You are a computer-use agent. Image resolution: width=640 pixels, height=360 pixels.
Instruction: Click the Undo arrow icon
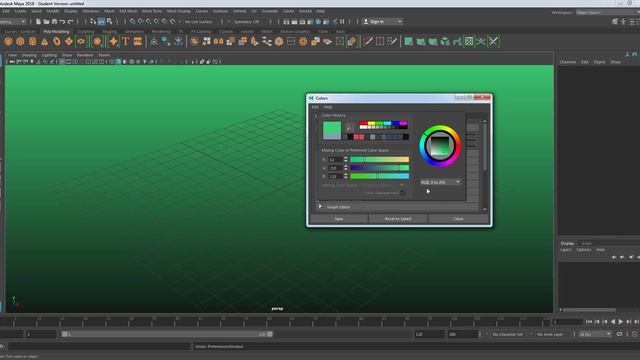[62, 21]
